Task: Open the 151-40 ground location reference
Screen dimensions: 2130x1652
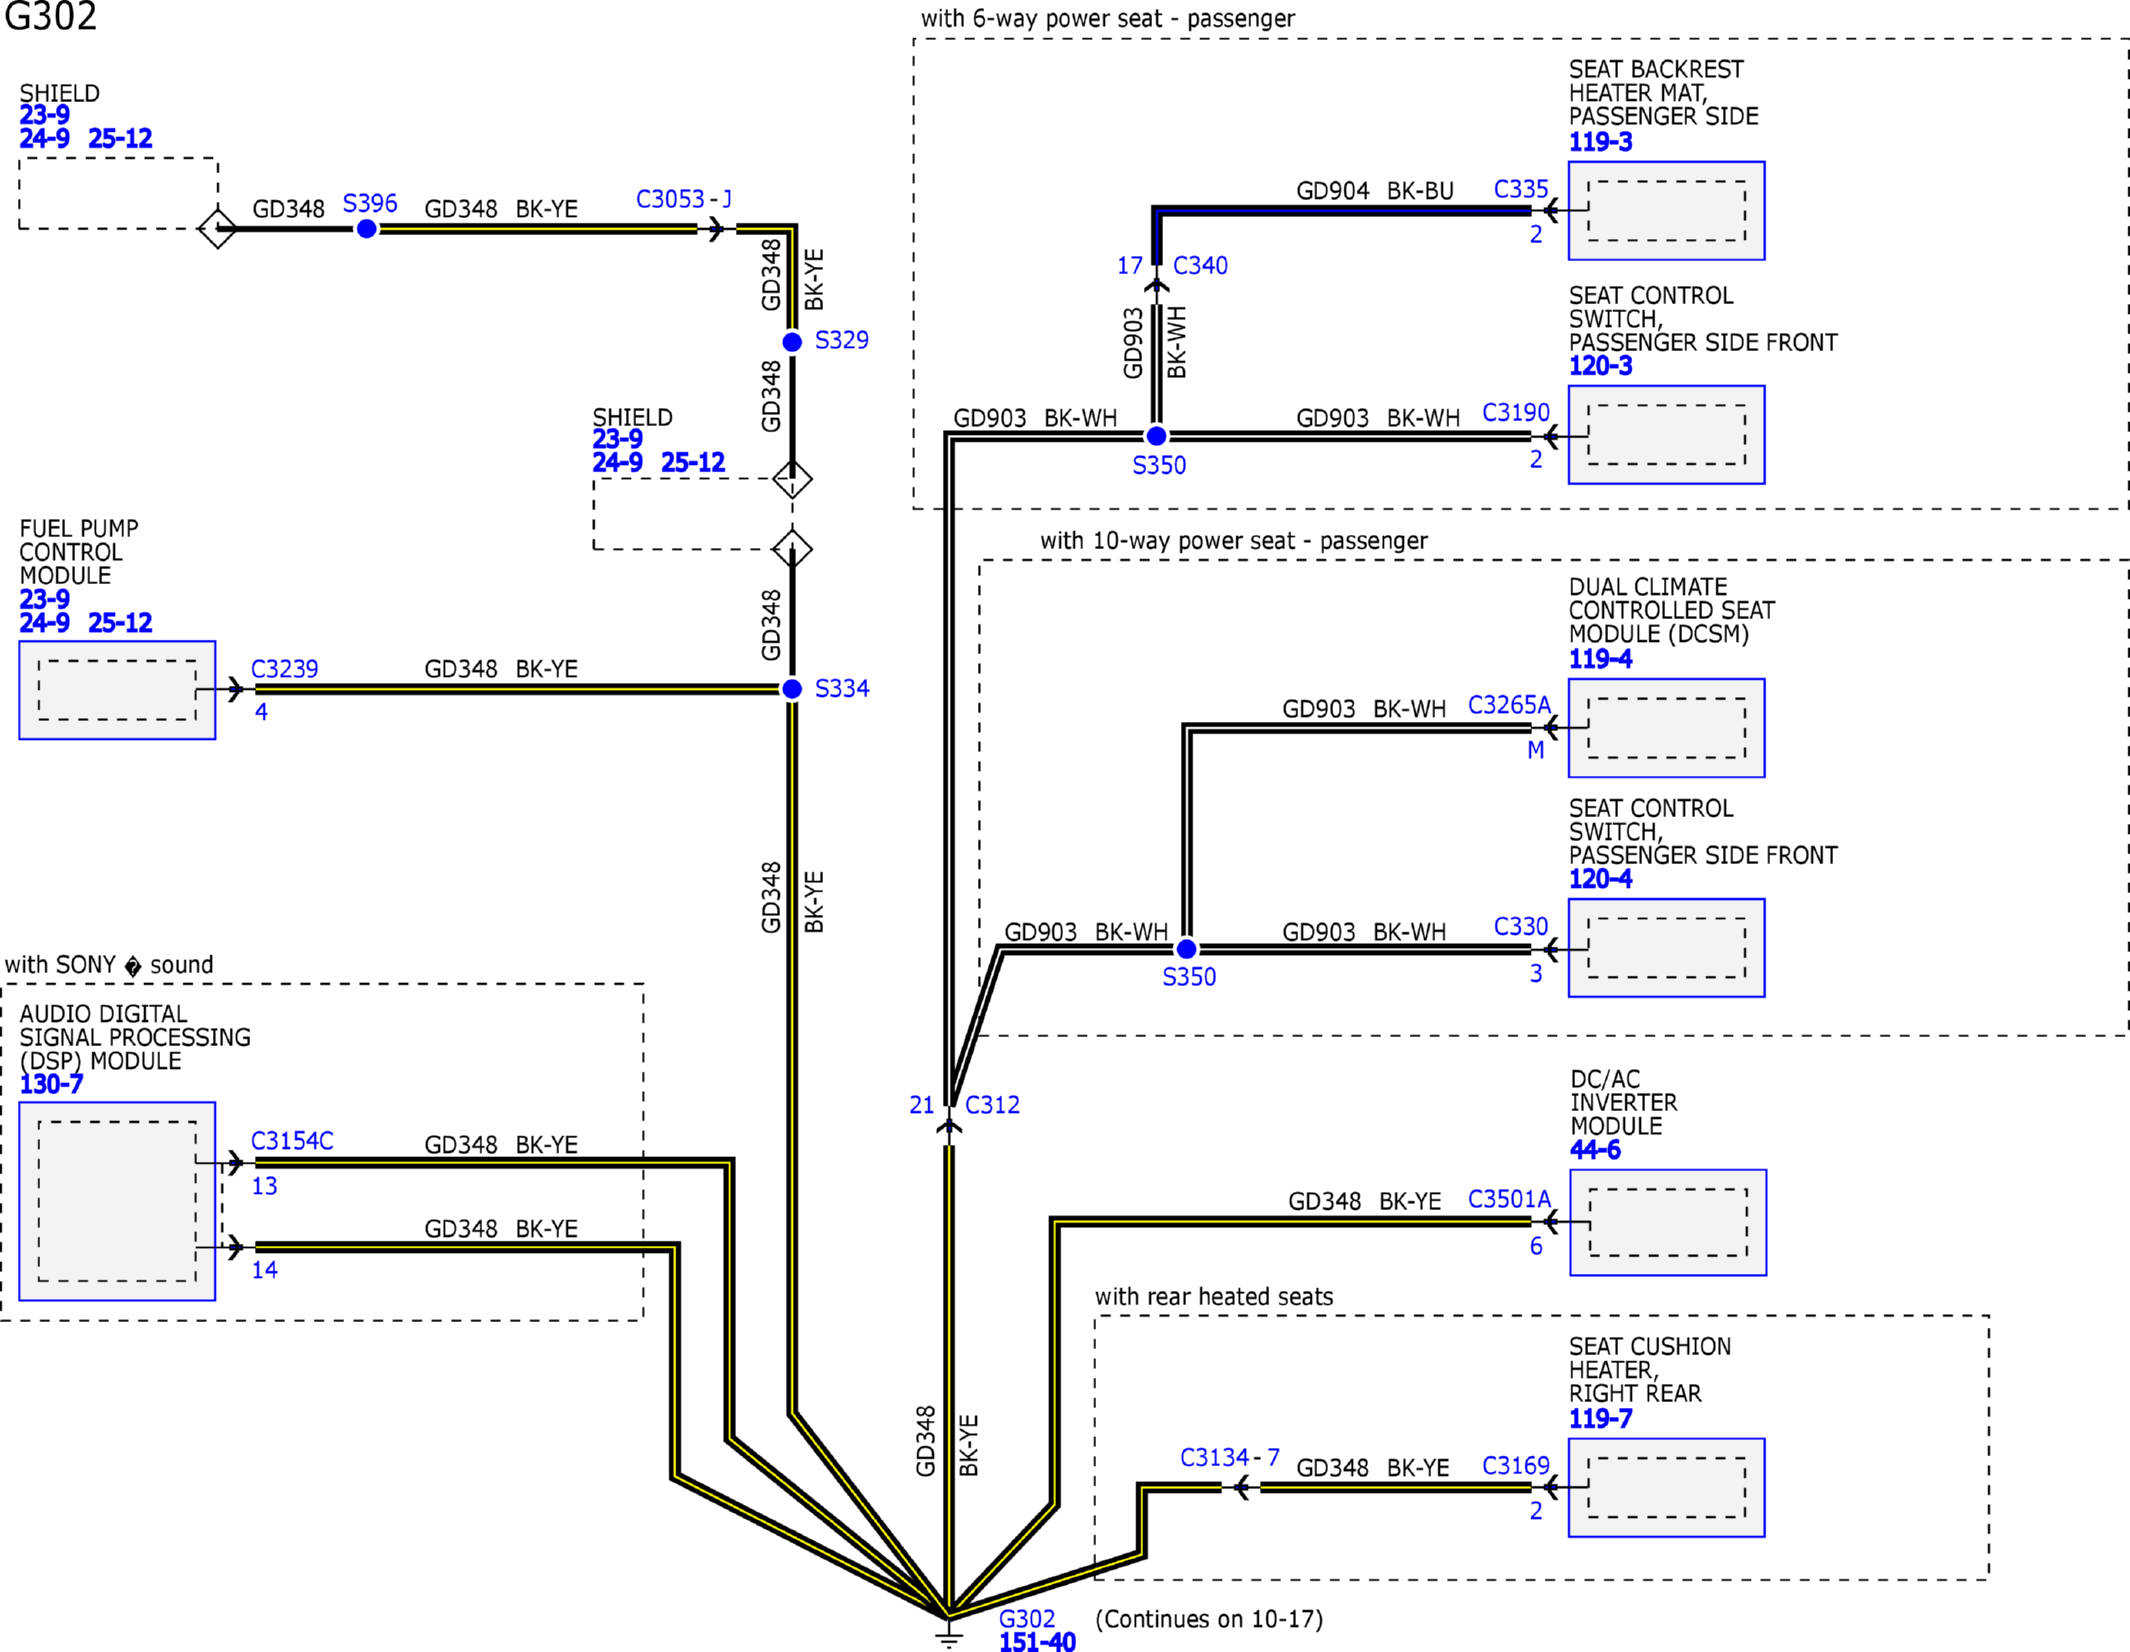Action: 1037,1641
